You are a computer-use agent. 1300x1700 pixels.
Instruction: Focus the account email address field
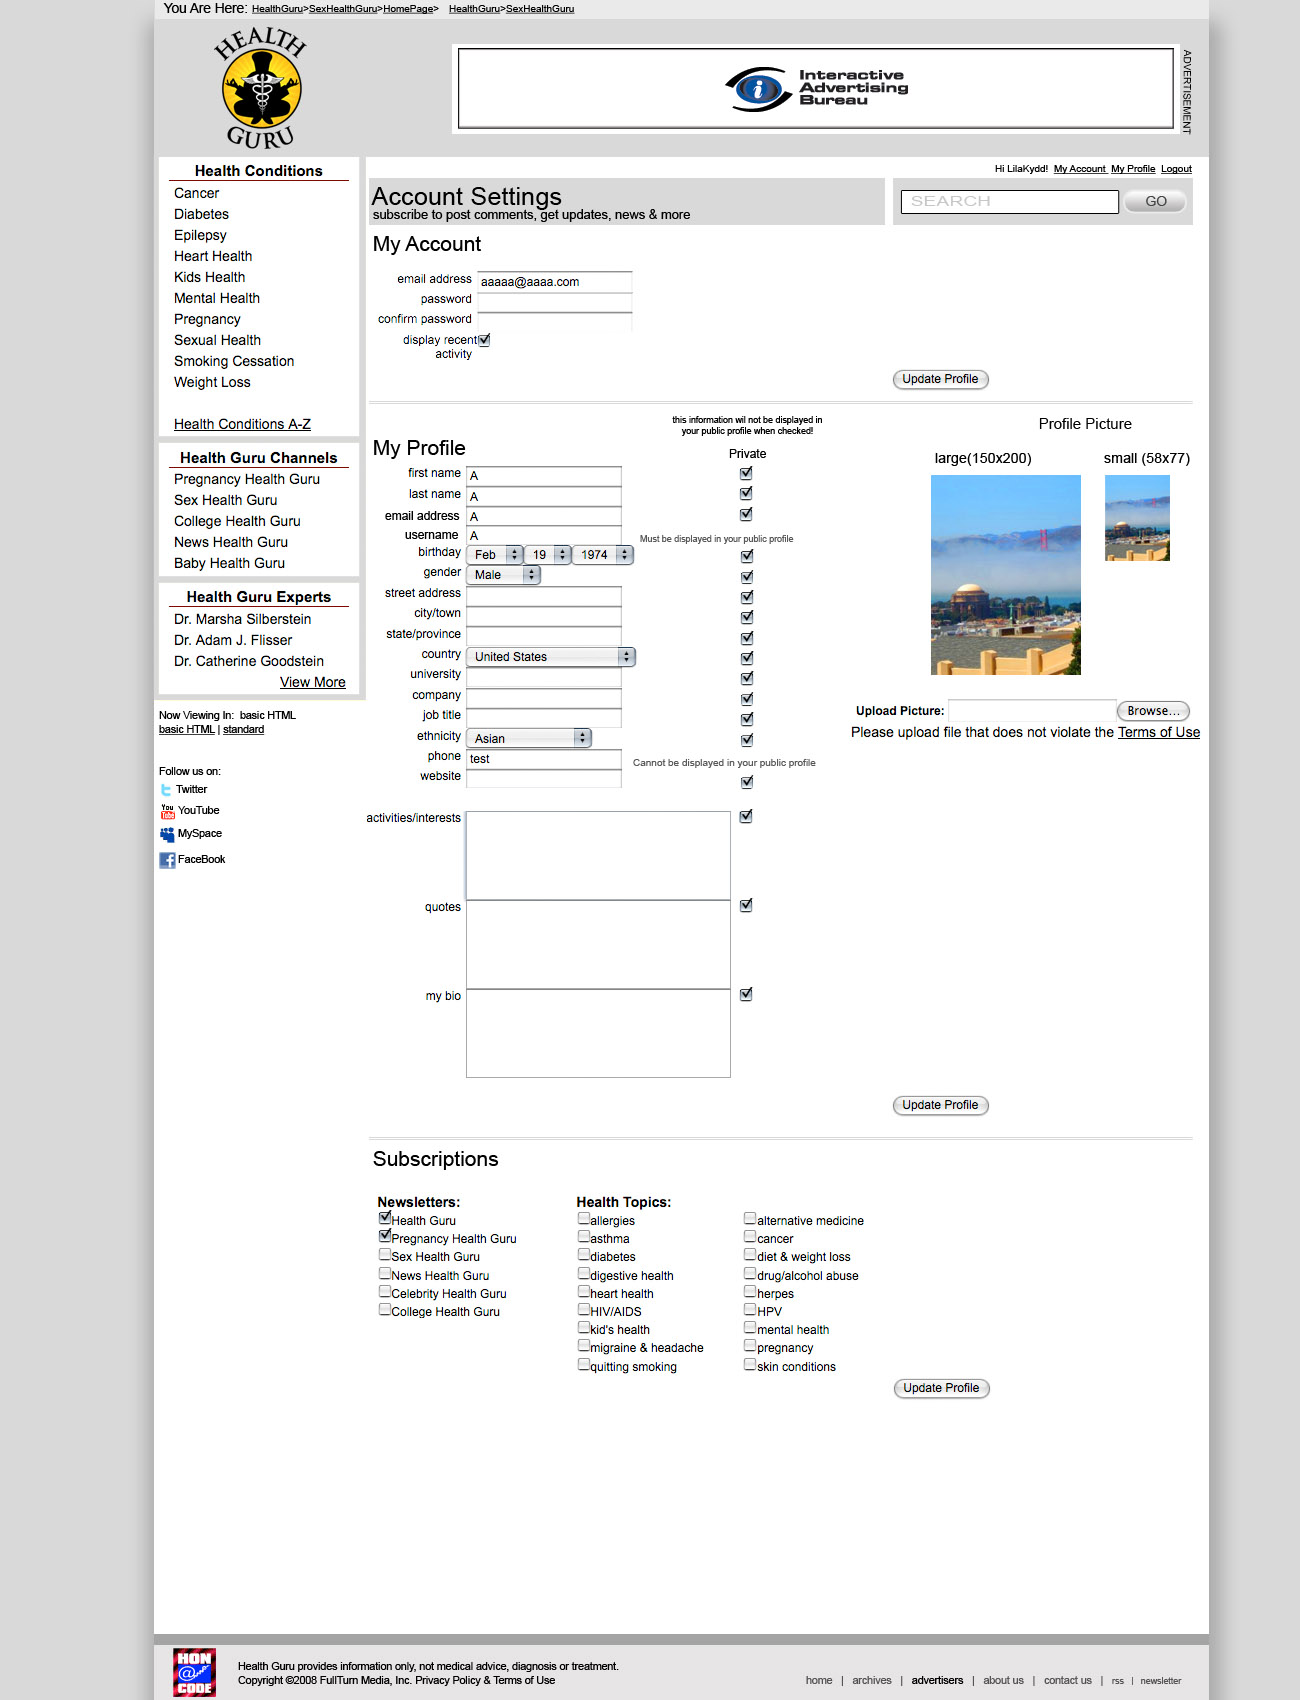[555, 282]
